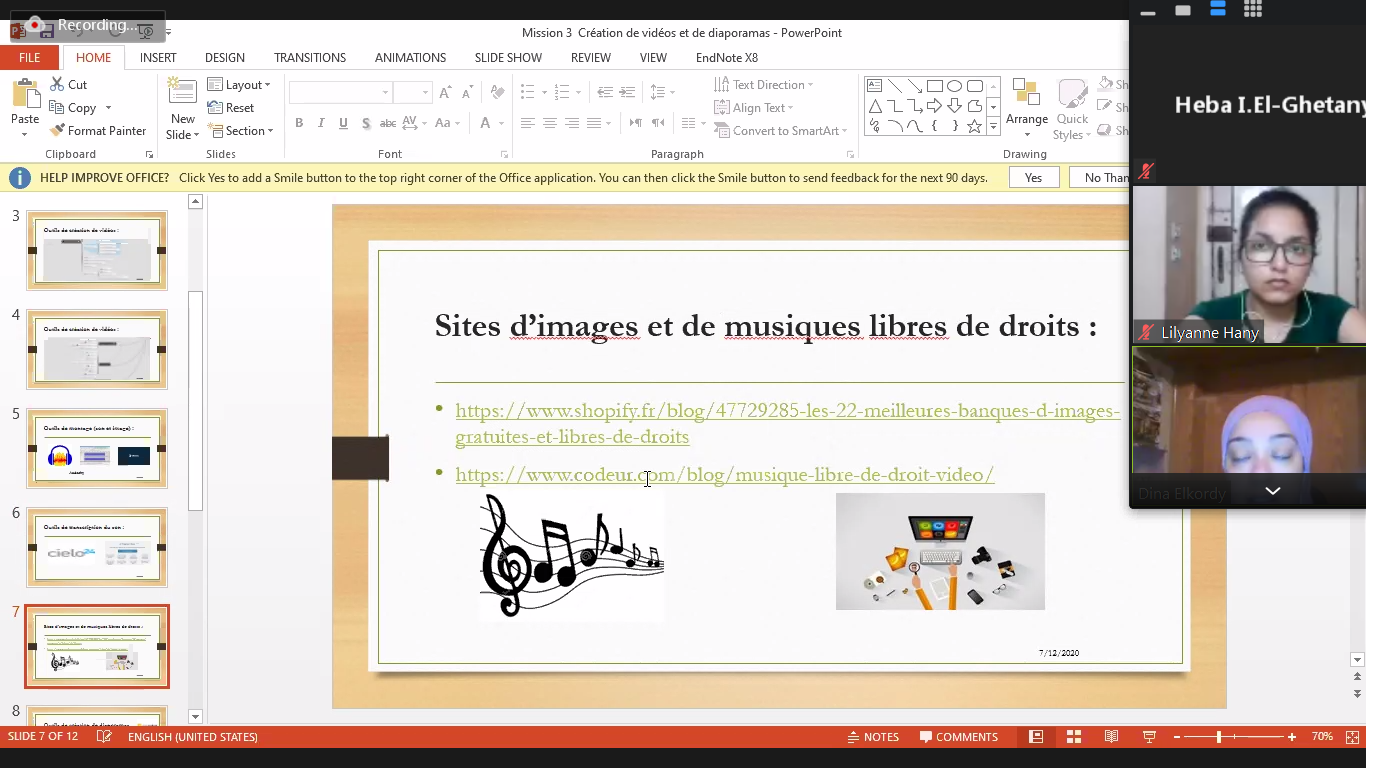Open the codeur.com musique libre link
The image size is (1376, 768).
(724, 475)
